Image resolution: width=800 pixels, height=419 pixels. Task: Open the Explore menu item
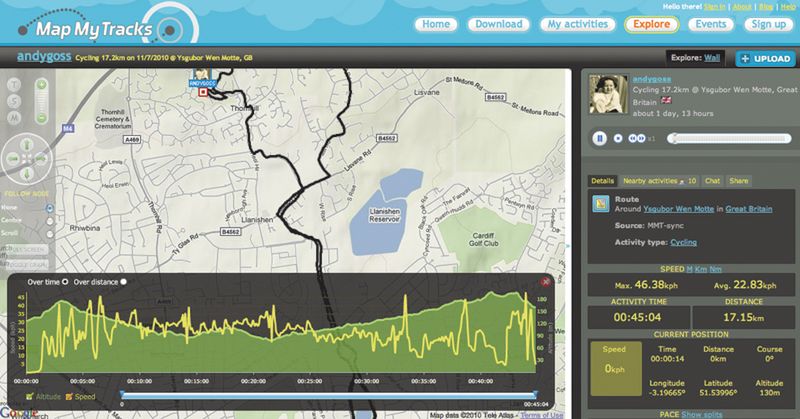pos(652,24)
